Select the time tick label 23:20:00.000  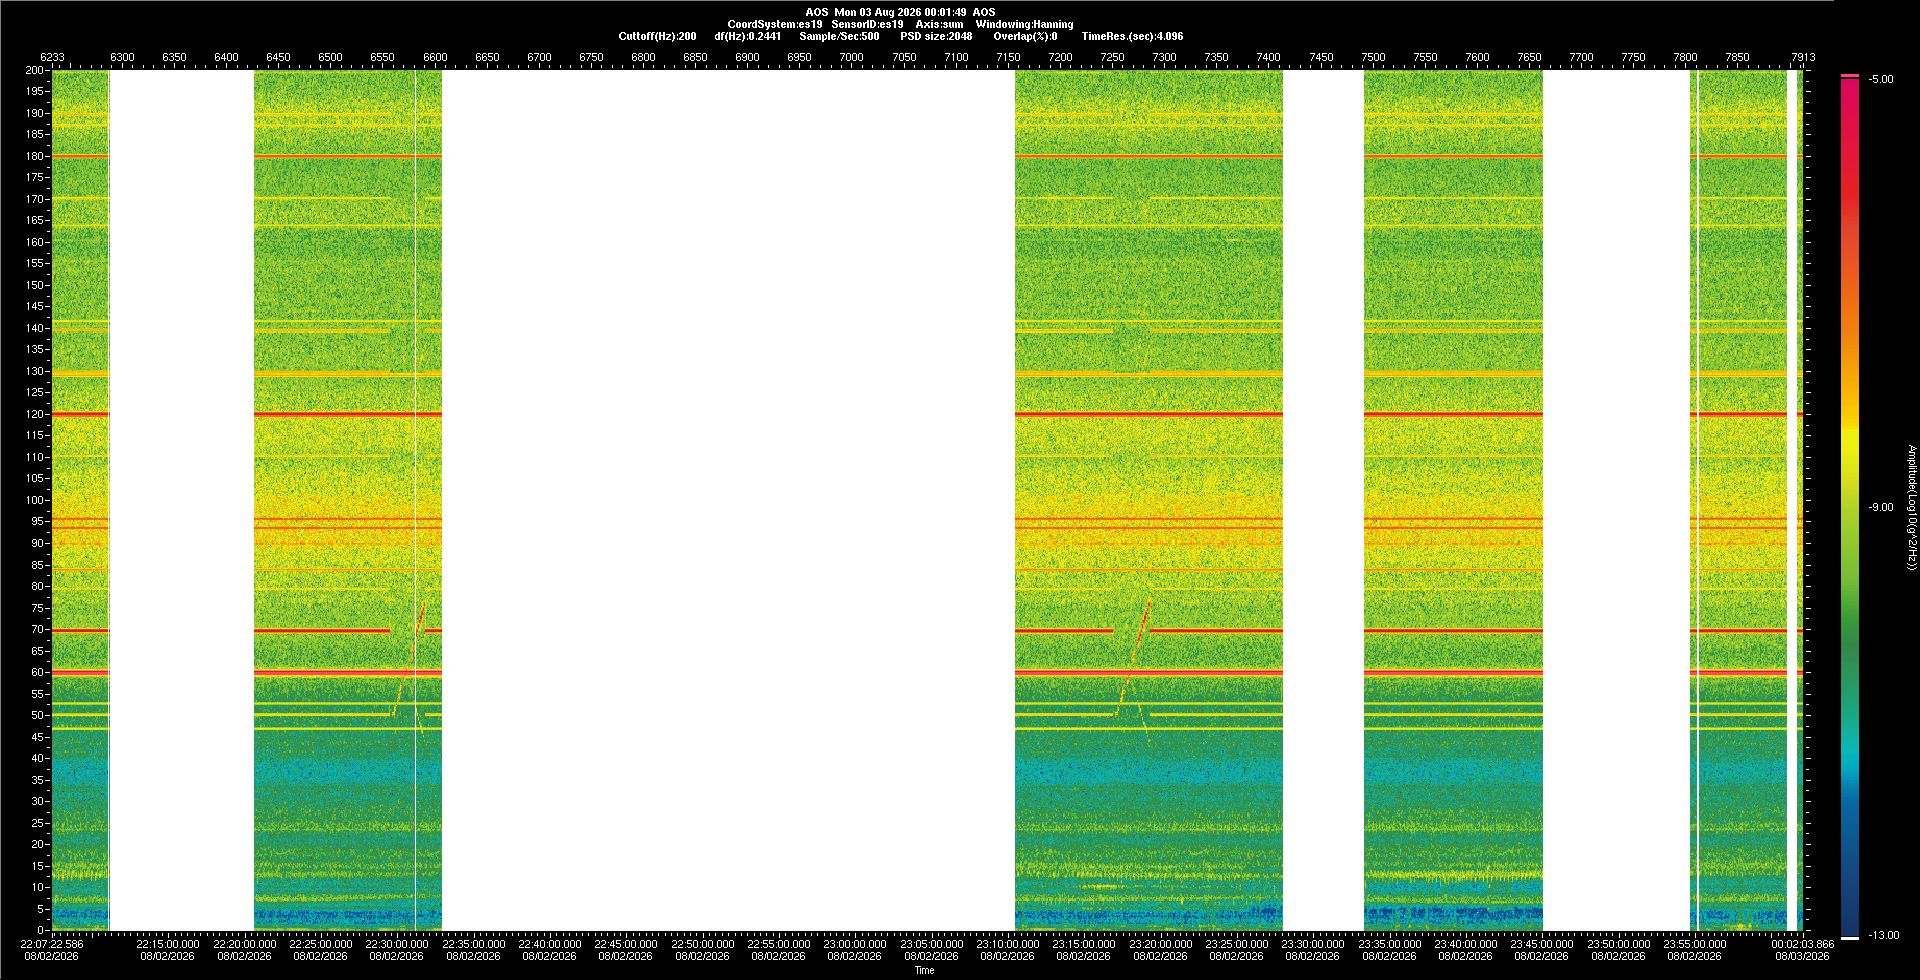pyautogui.click(x=1161, y=944)
